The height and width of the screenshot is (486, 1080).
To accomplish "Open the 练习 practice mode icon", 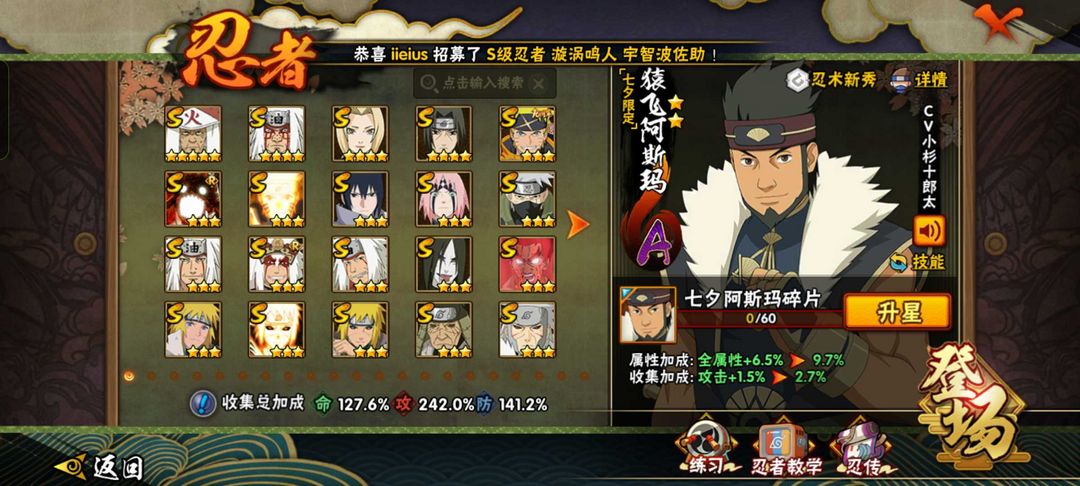I will point(706,450).
